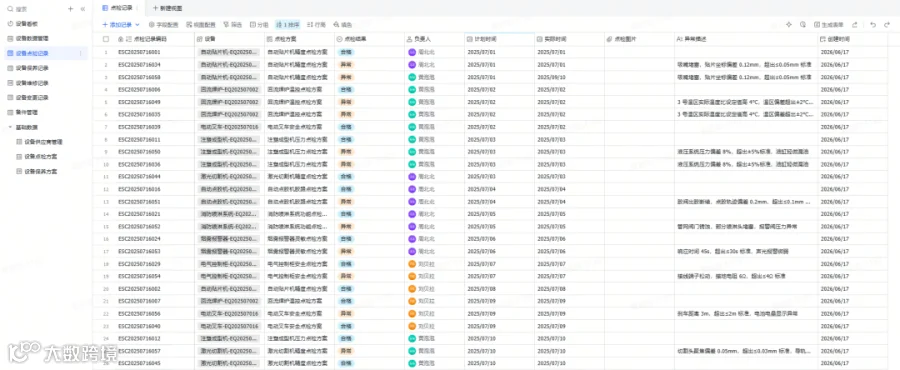The height and width of the screenshot is (370, 900).
Task: Click the redo arrow icon
Action: pos(887,25)
